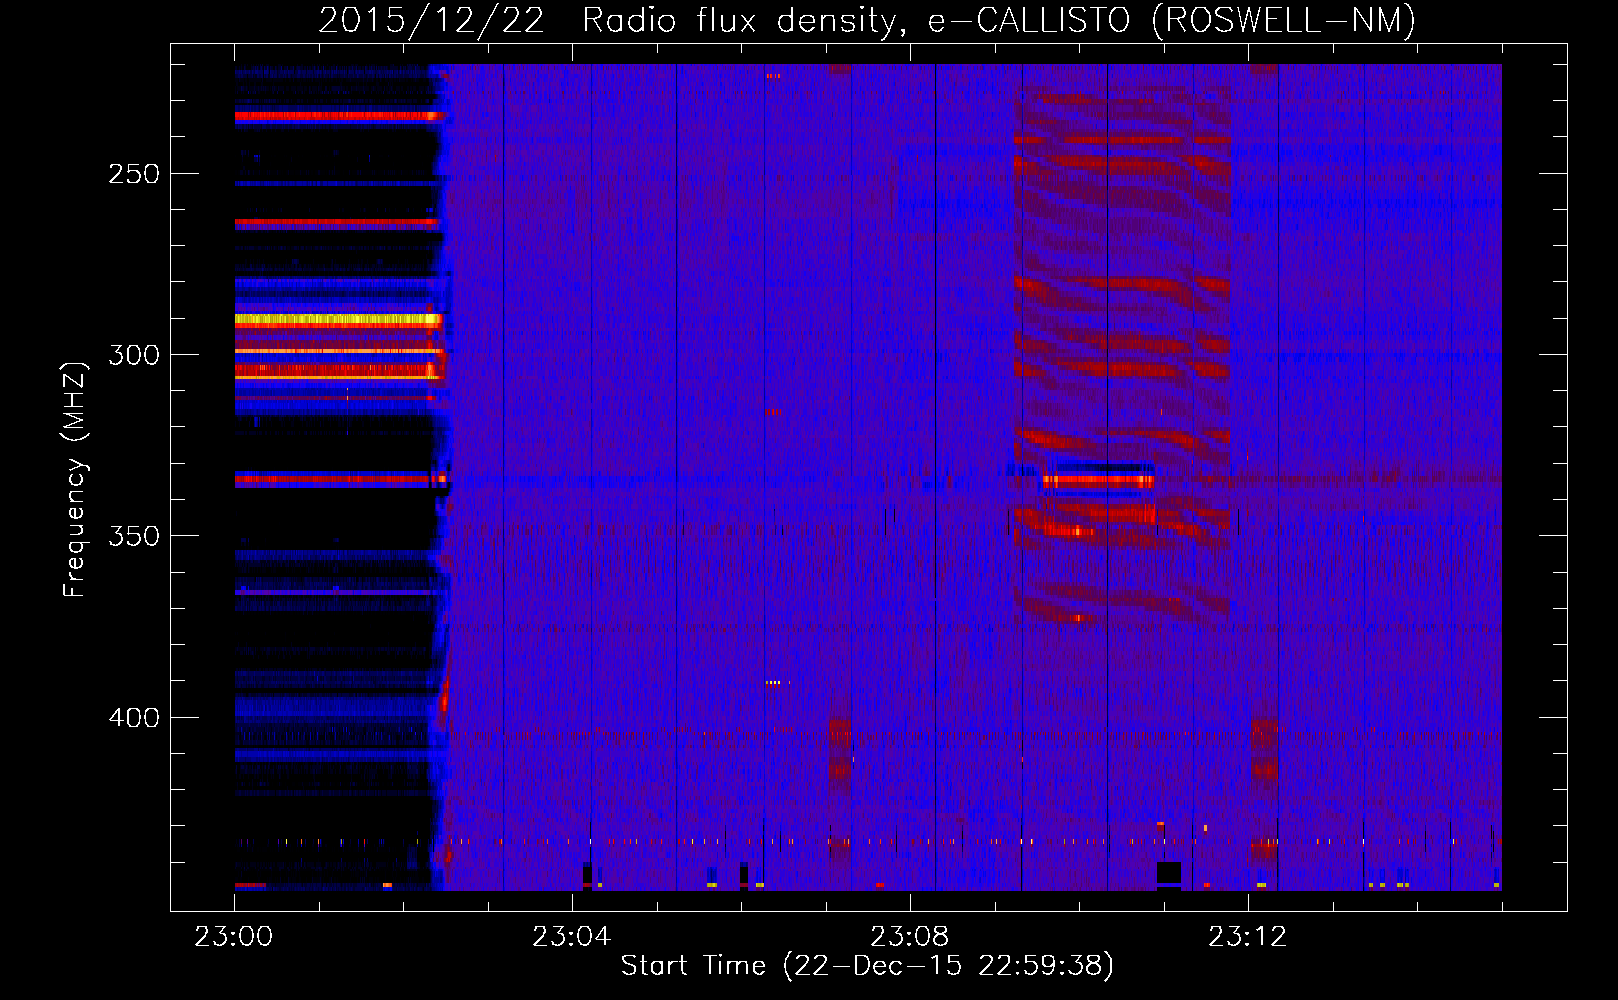Screen dimensions: 1618x1000
Task: Click the red patch near 410 MHz at 23:07
Action: [x=840, y=750]
